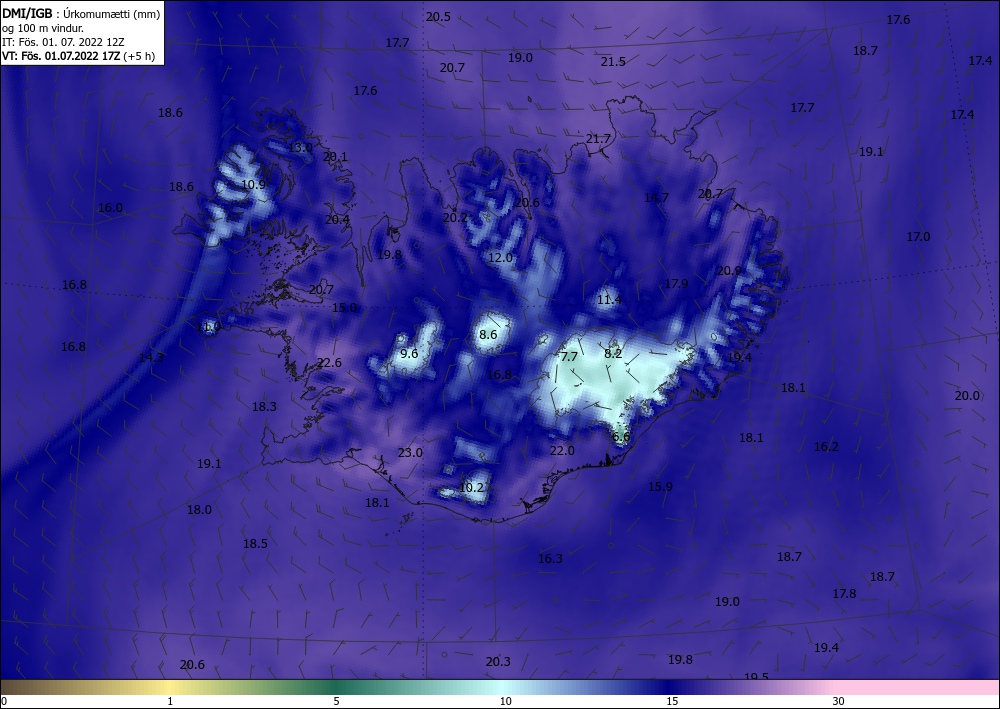Screen dimensions: 1000x709
Task: Click the 14.7 value on the map
Action: tap(656, 197)
